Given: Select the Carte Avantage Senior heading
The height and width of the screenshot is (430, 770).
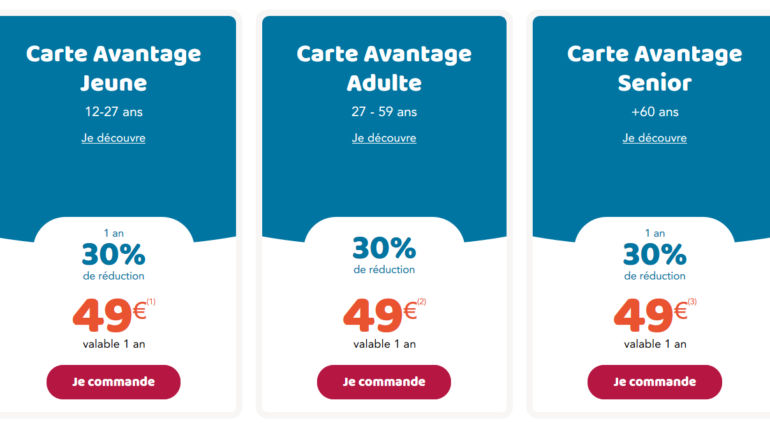Looking at the screenshot, I should click(x=655, y=68).
